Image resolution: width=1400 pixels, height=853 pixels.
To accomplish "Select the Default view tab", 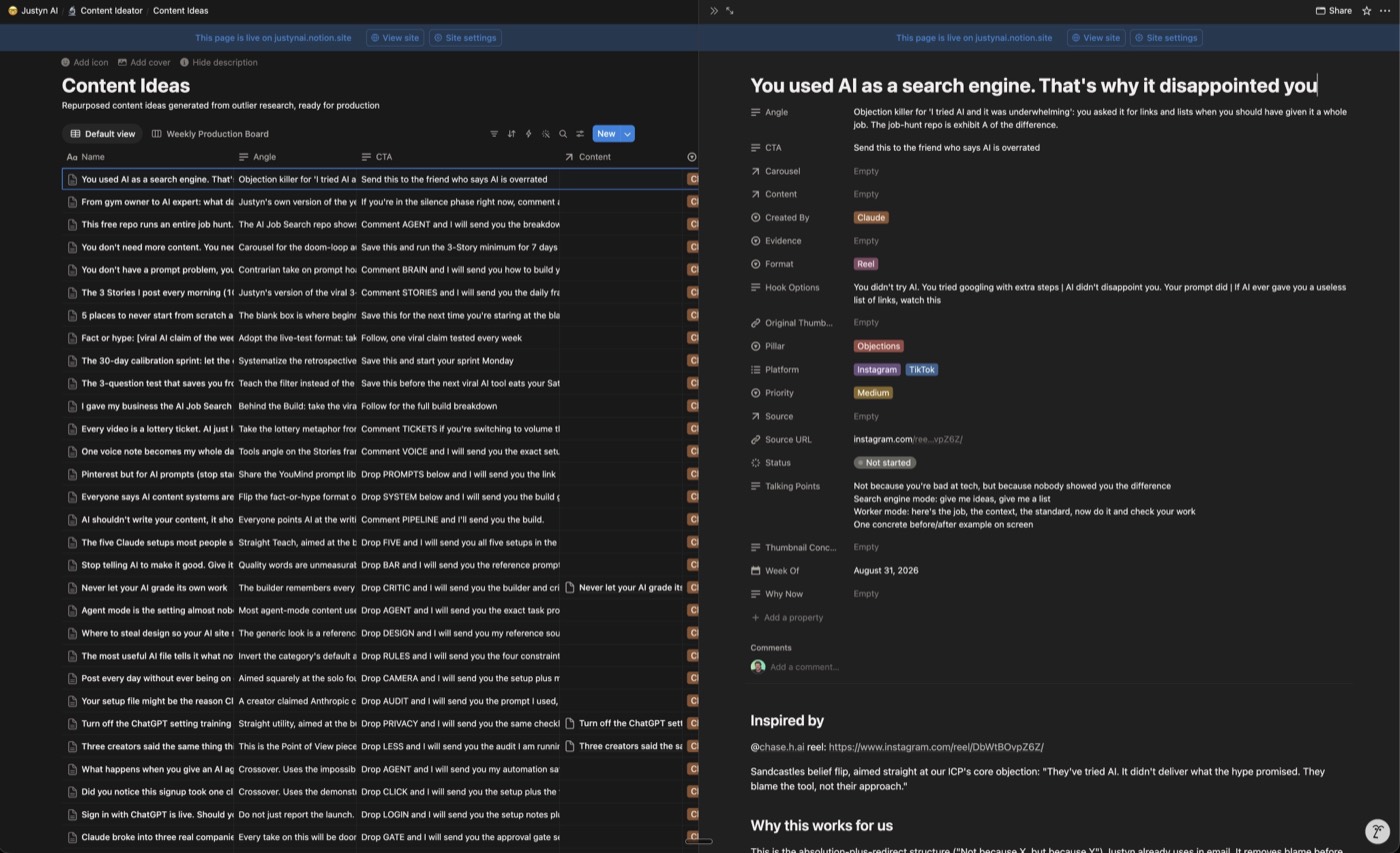I will pyautogui.click(x=102, y=134).
